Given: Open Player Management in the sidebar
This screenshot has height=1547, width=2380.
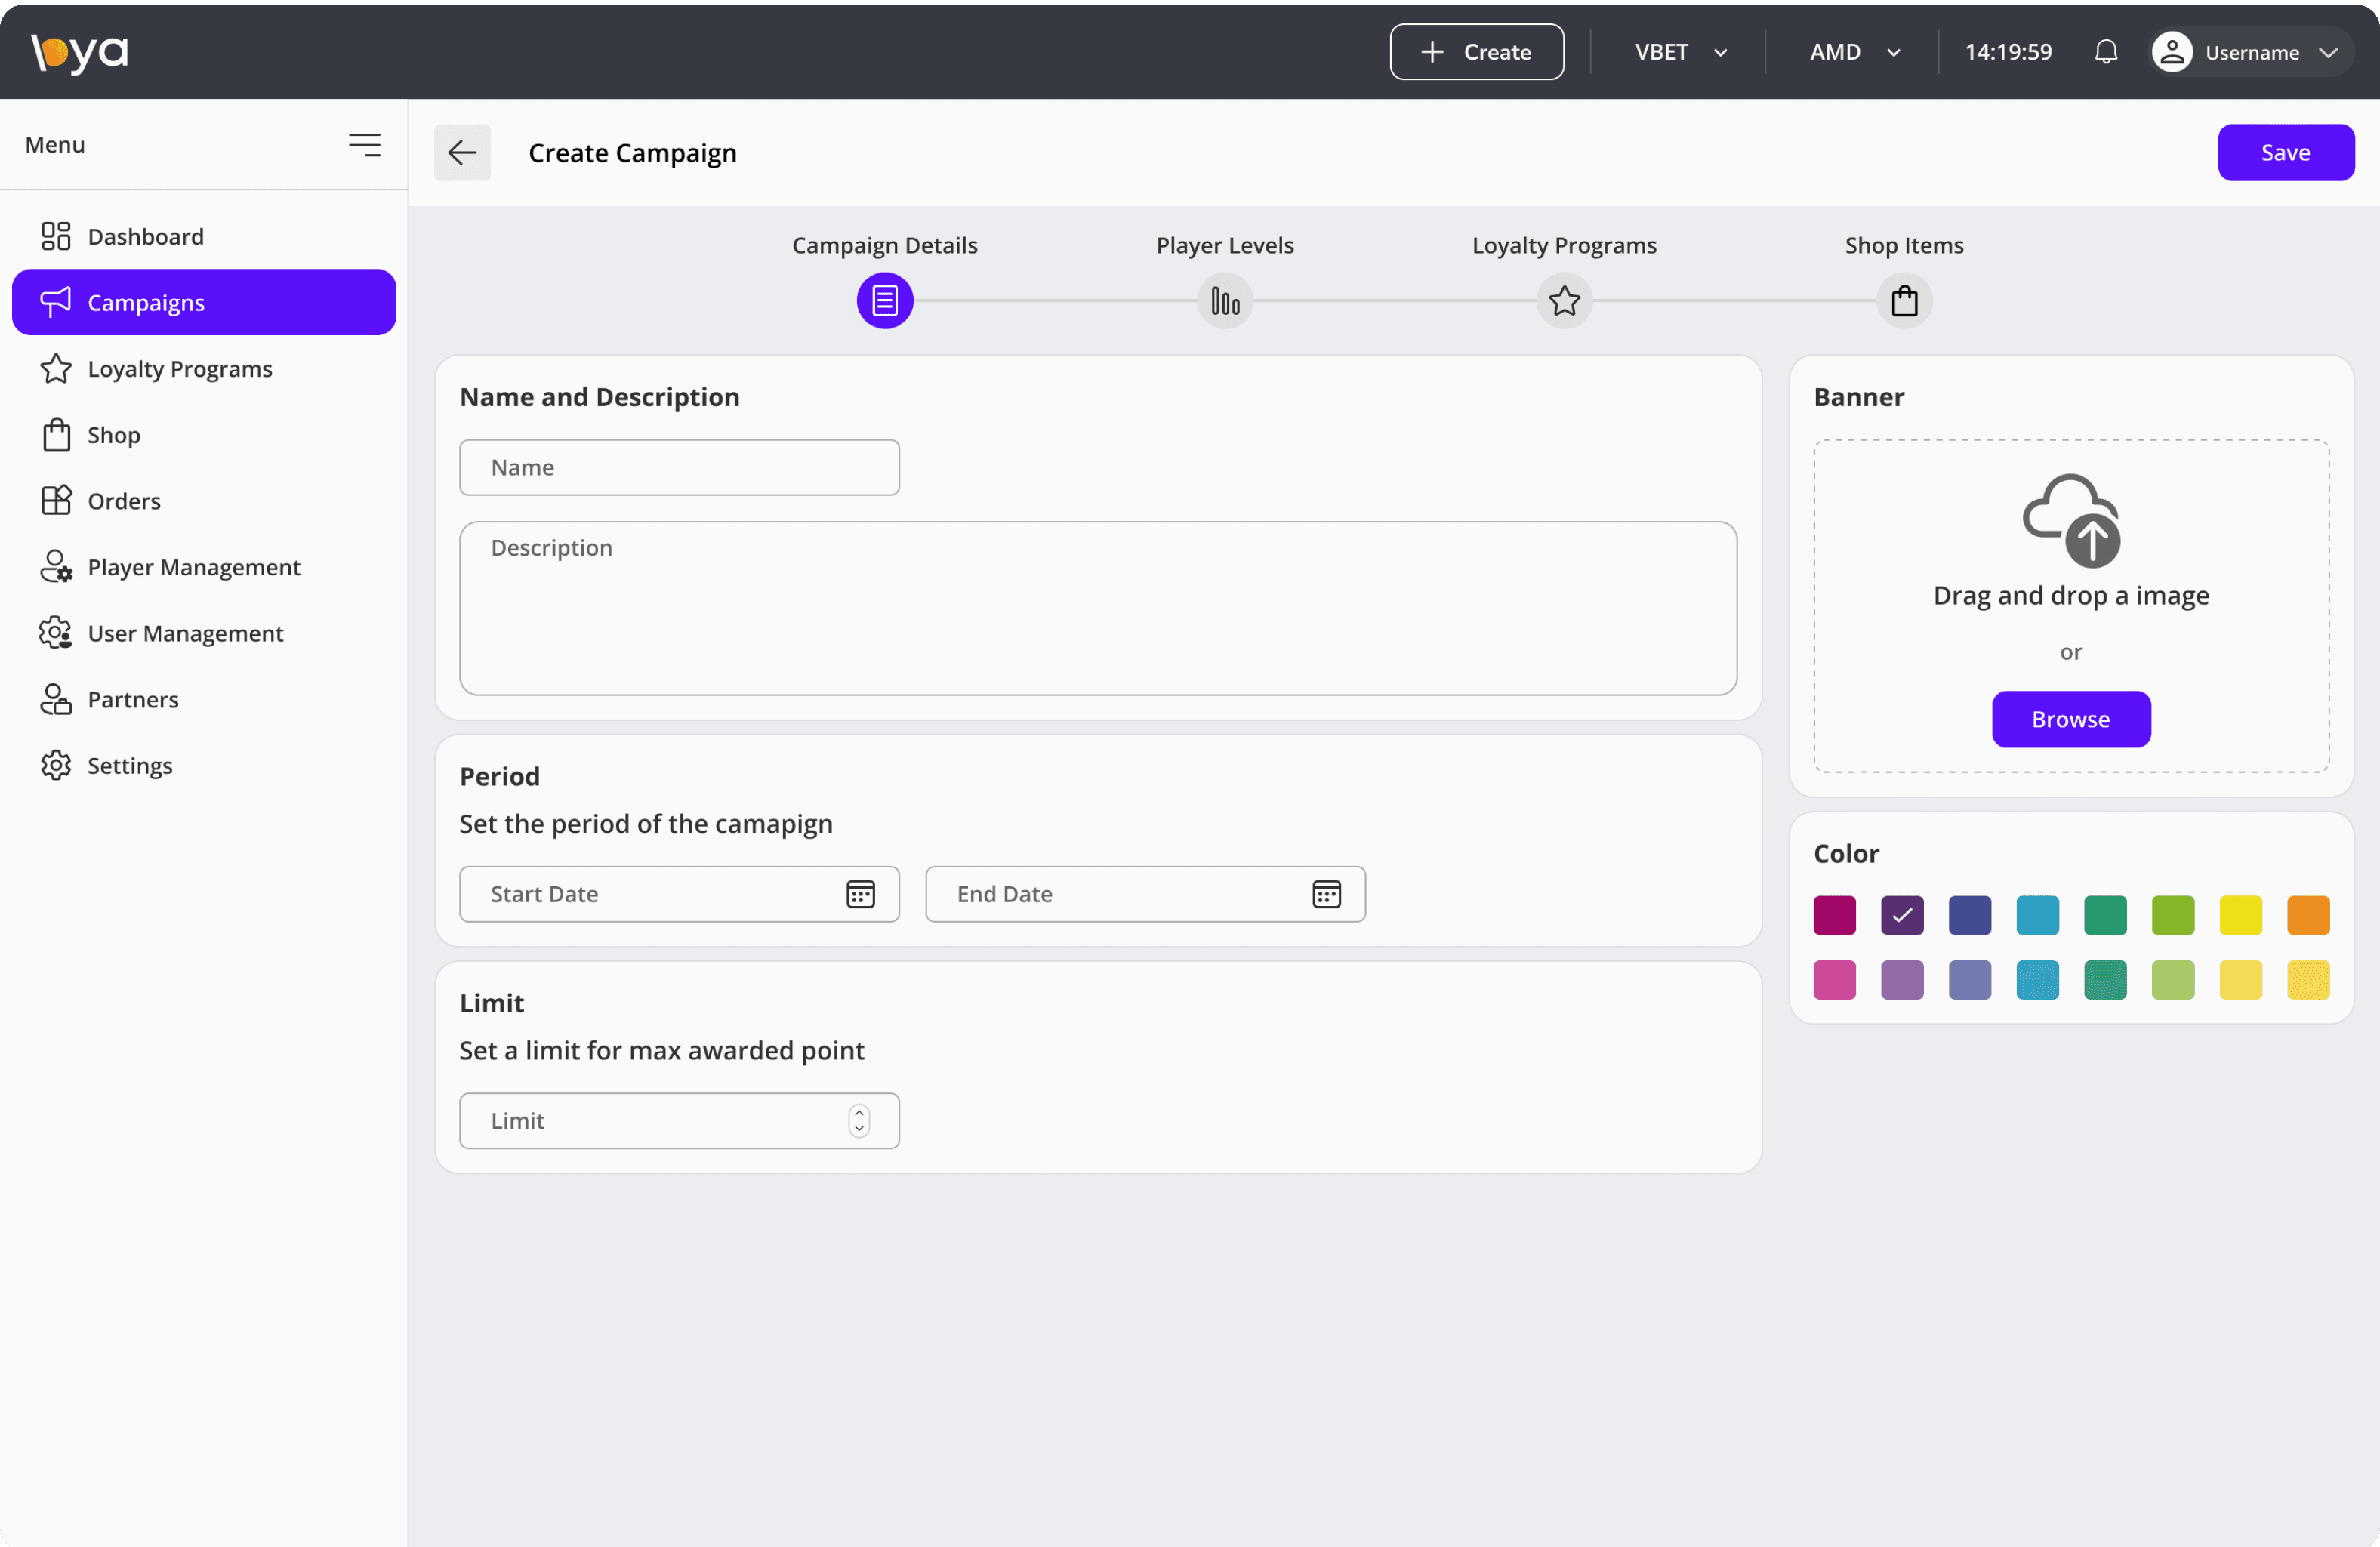Looking at the screenshot, I should (193, 567).
